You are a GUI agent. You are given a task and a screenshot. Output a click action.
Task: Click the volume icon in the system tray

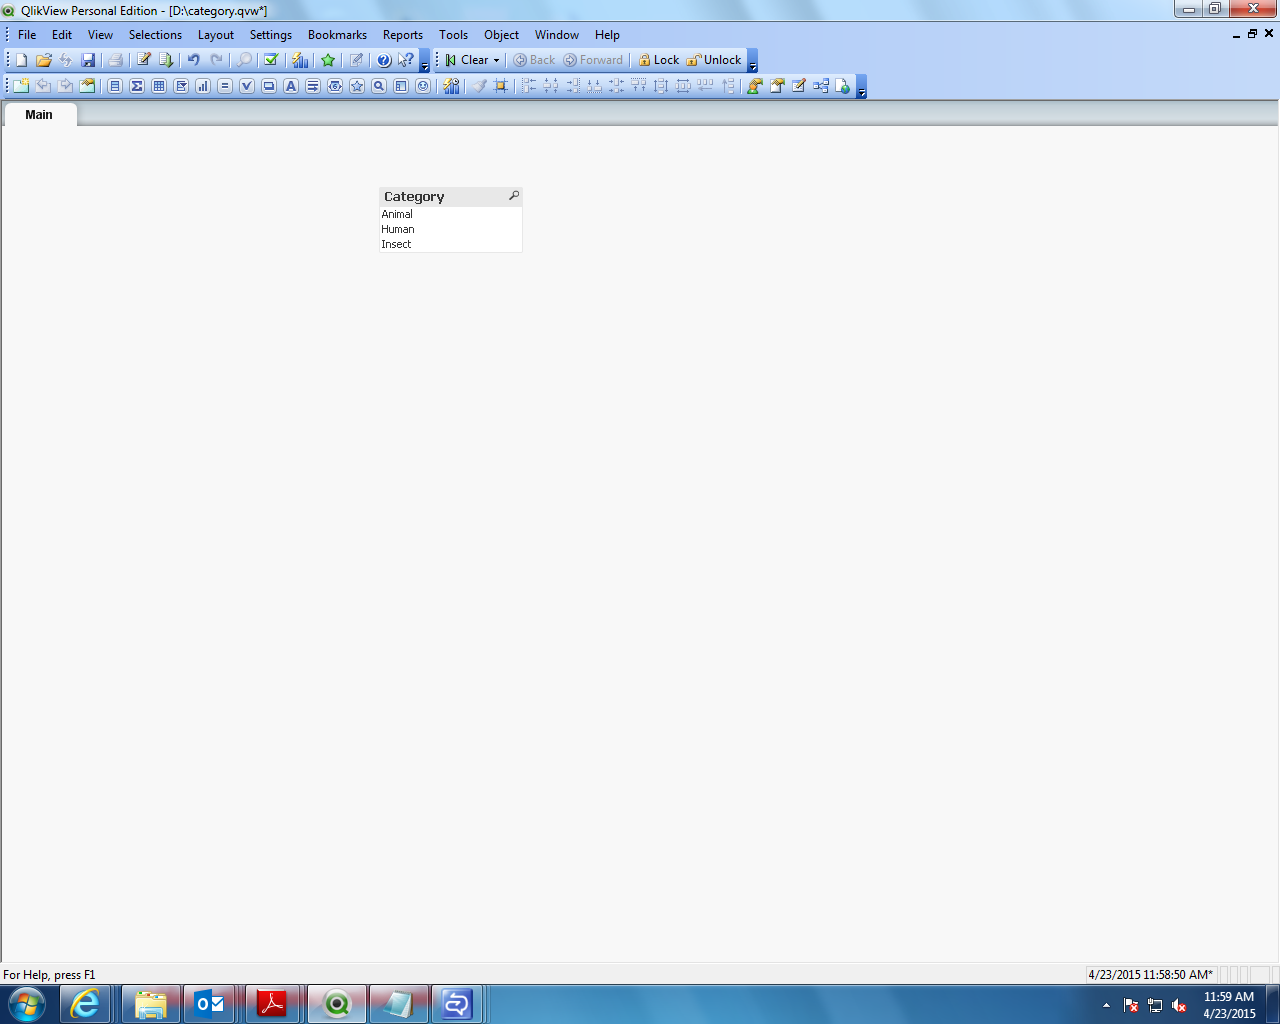coord(1179,1006)
